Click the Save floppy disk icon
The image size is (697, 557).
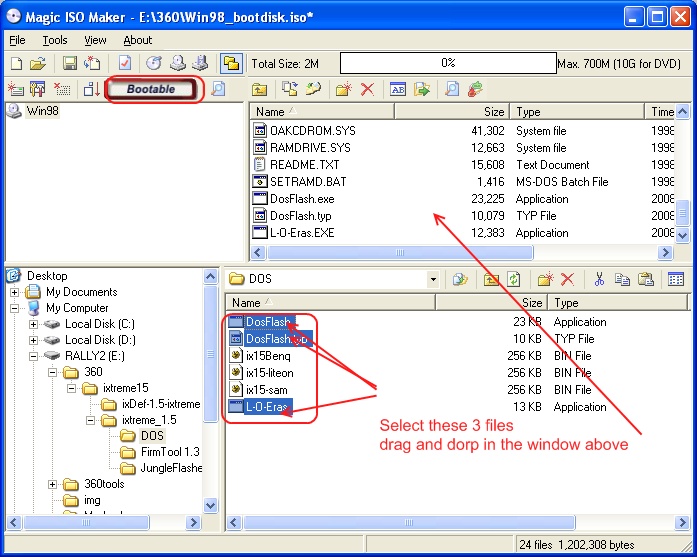(x=69, y=64)
